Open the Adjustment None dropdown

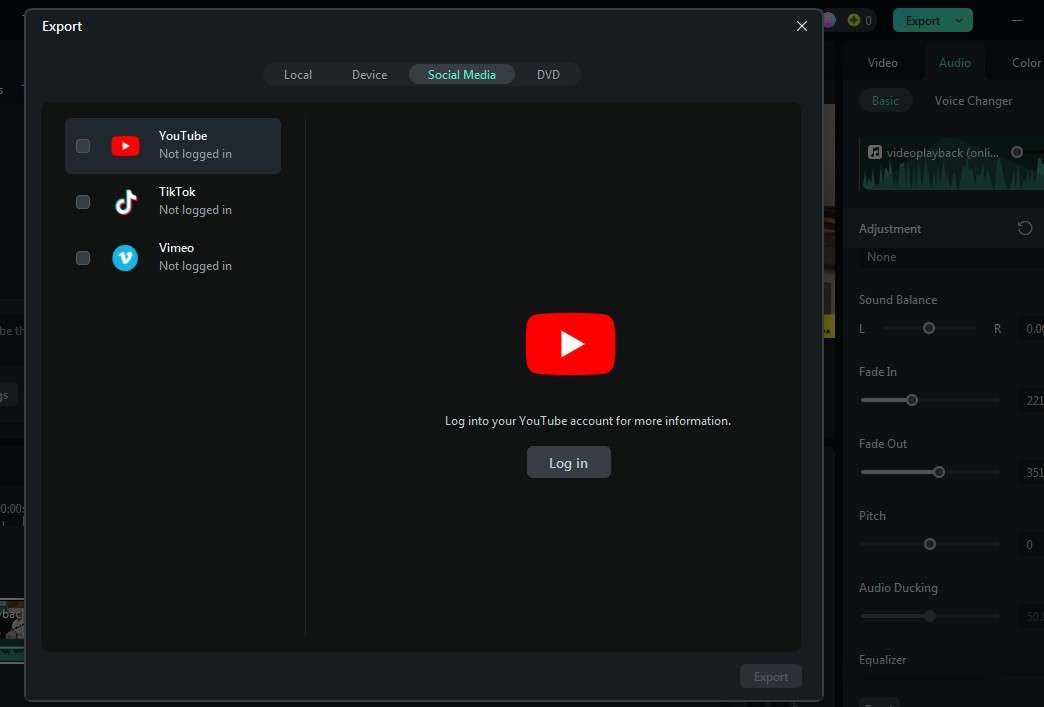952,257
